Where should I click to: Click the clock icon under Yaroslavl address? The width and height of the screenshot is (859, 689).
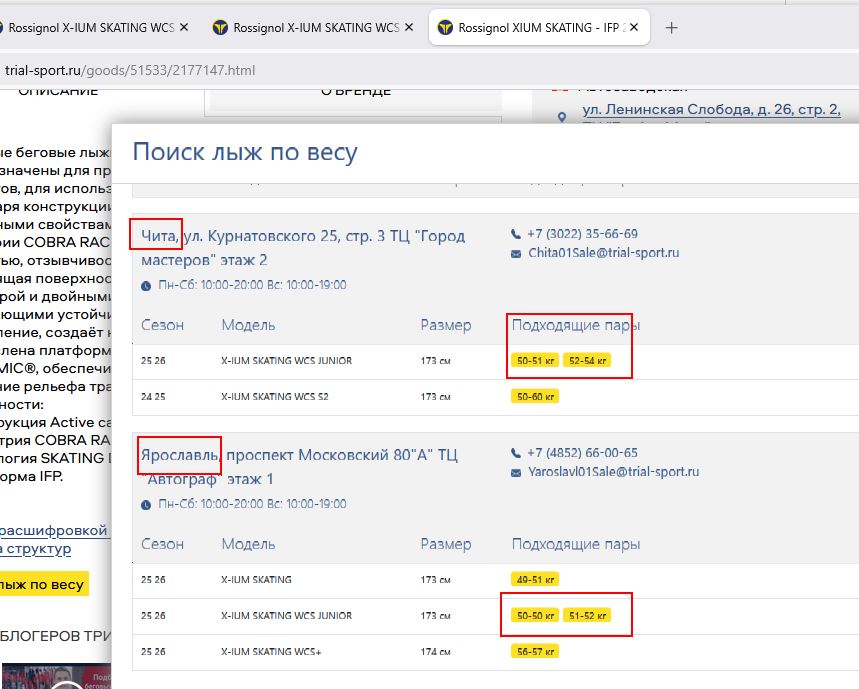(146, 505)
